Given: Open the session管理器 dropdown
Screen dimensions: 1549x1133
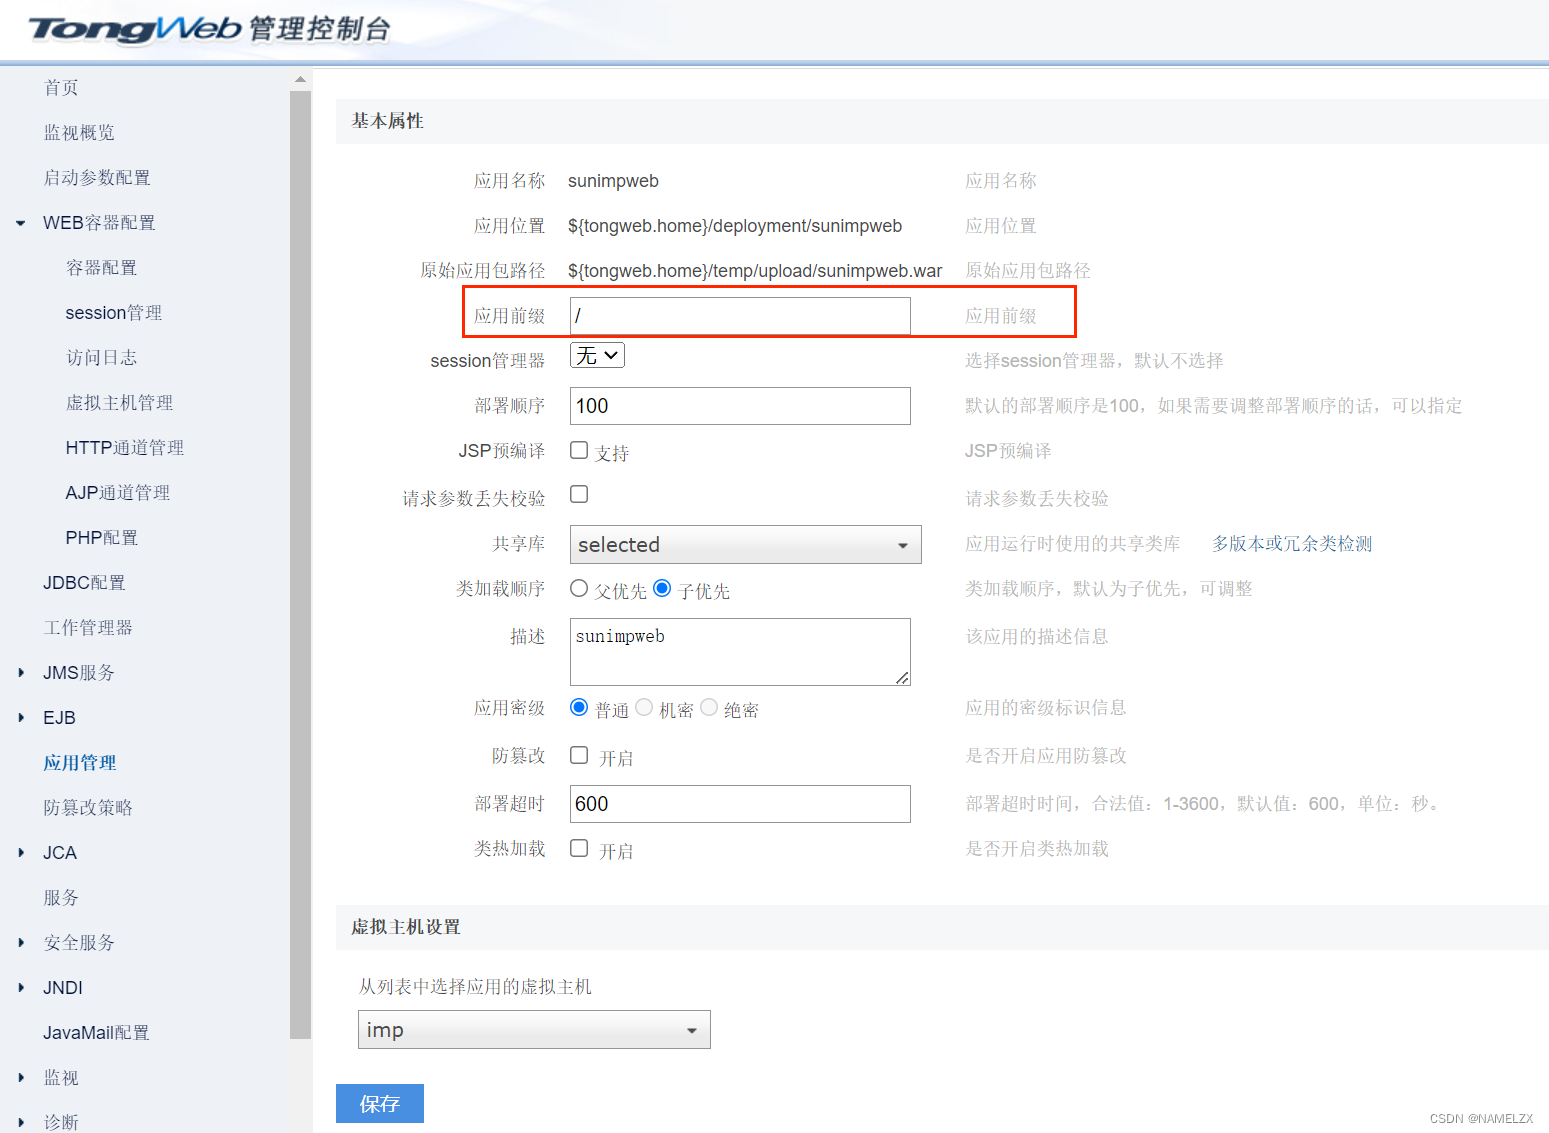Looking at the screenshot, I should 597,355.
